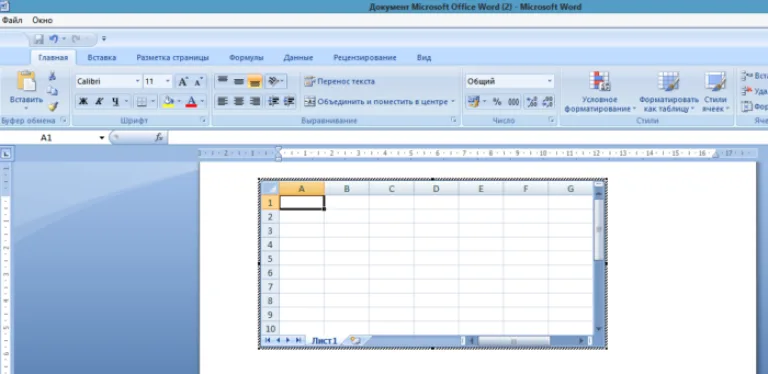Click insert new worksheet icon
The height and width of the screenshot is (374, 768).
[355, 340]
